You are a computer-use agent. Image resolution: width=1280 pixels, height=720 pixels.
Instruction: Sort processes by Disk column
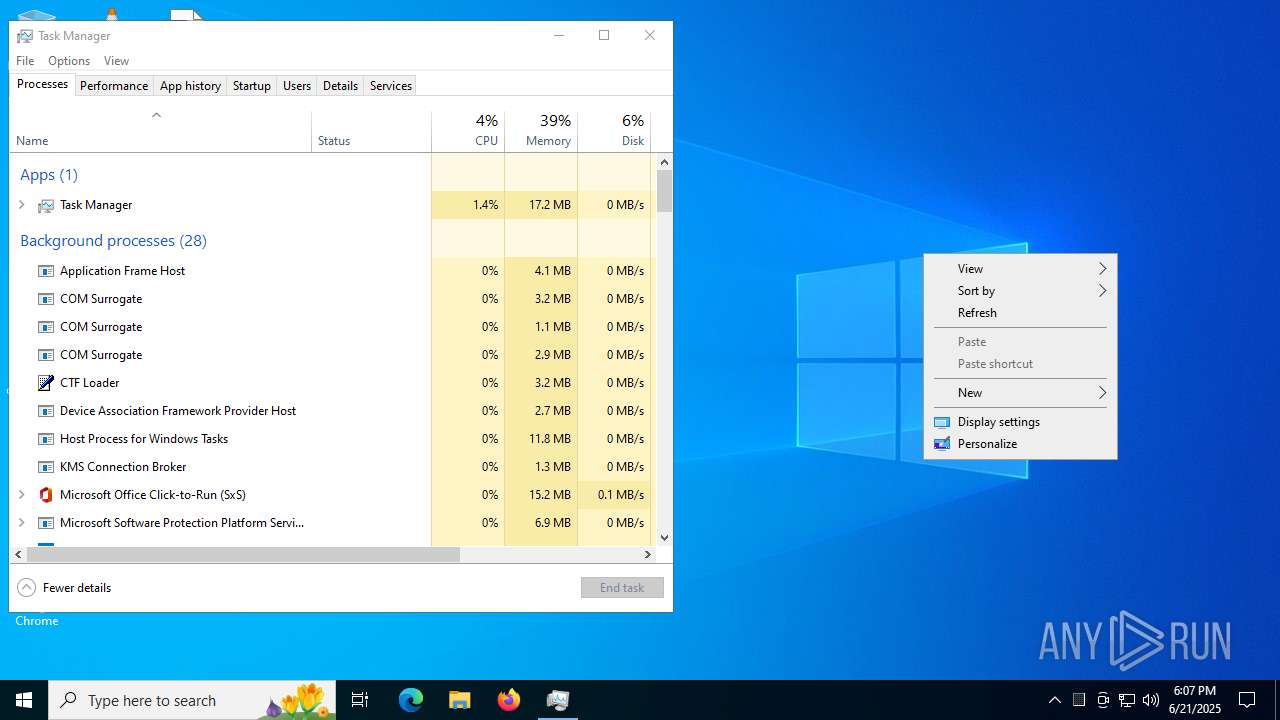pyautogui.click(x=614, y=131)
